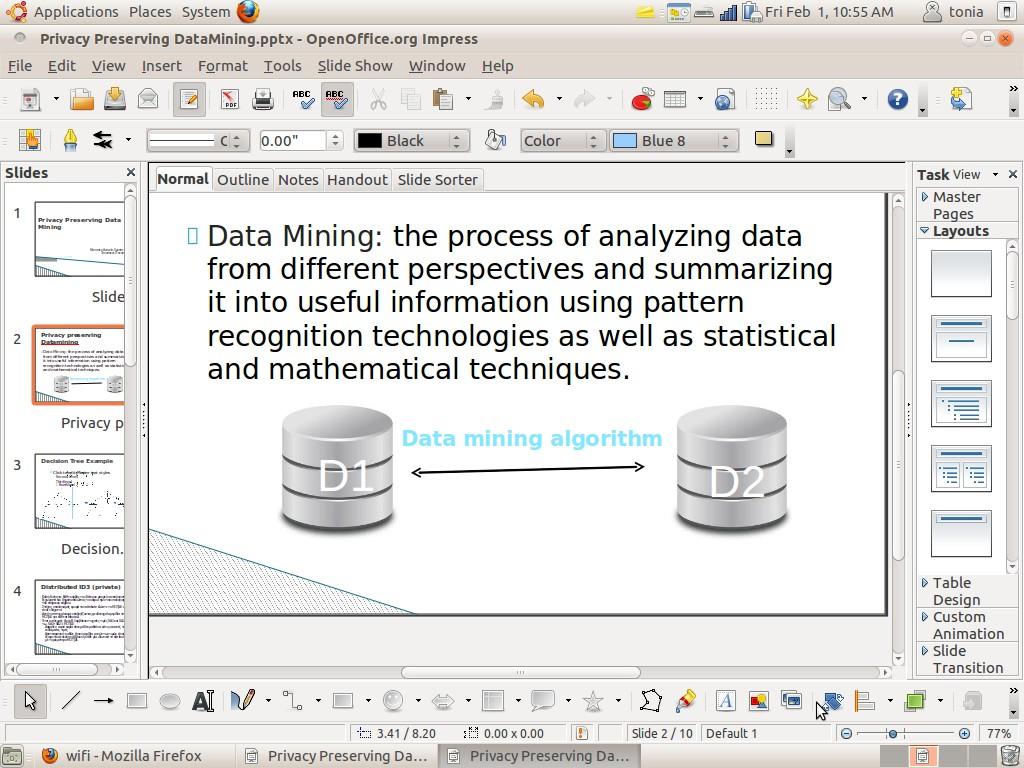Viewport: 1024px width, 768px height.
Task: Toggle Edit File mode
Action: click(x=189, y=99)
